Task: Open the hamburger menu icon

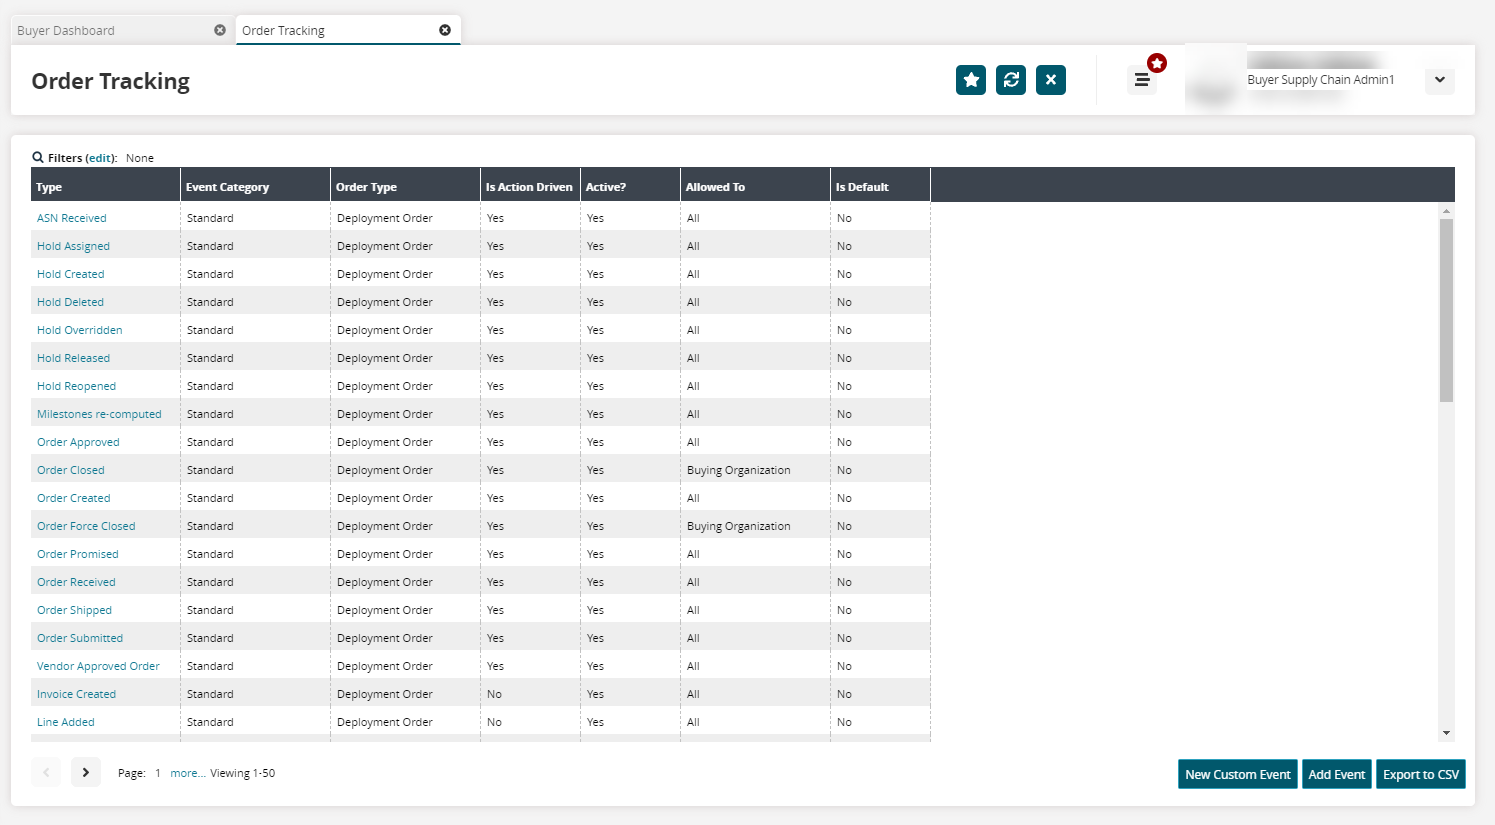Action: click(1141, 80)
